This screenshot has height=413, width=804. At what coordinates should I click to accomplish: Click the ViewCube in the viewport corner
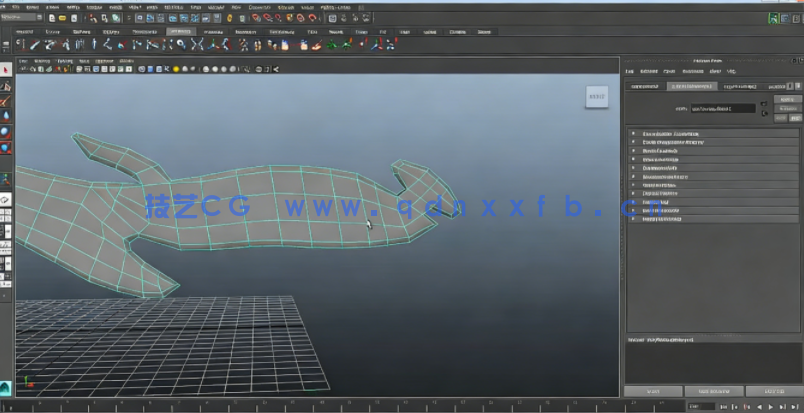point(597,97)
